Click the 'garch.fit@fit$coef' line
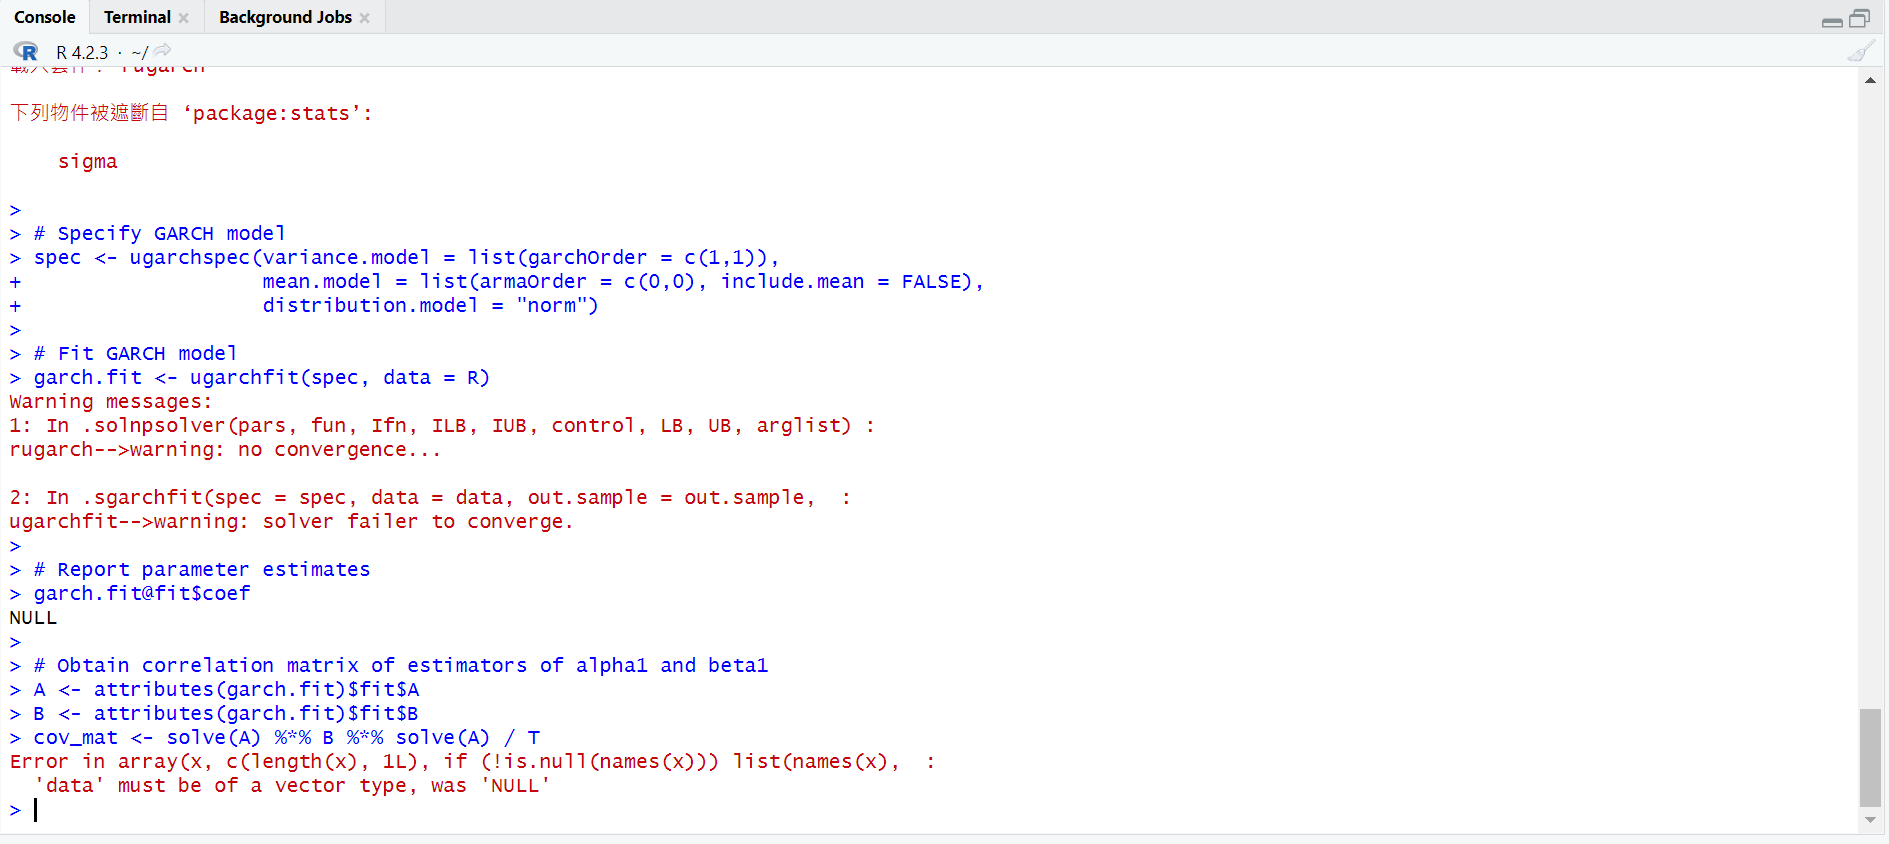The width and height of the screenshot is (1889, 844). click(x=142, y=593)
